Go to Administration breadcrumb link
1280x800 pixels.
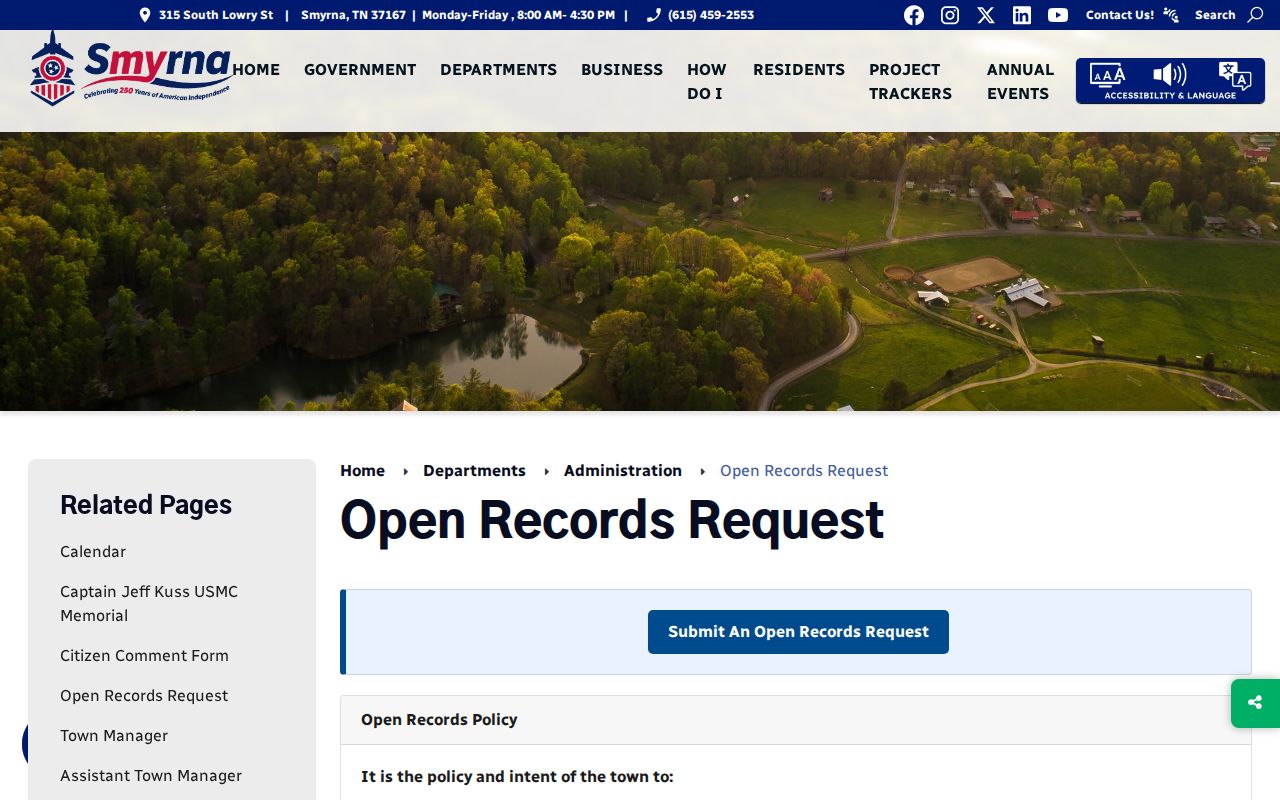click(623, 471)
